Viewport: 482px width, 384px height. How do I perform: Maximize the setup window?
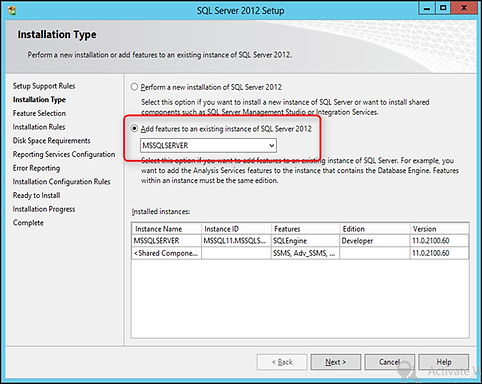[x=443, y=9]
